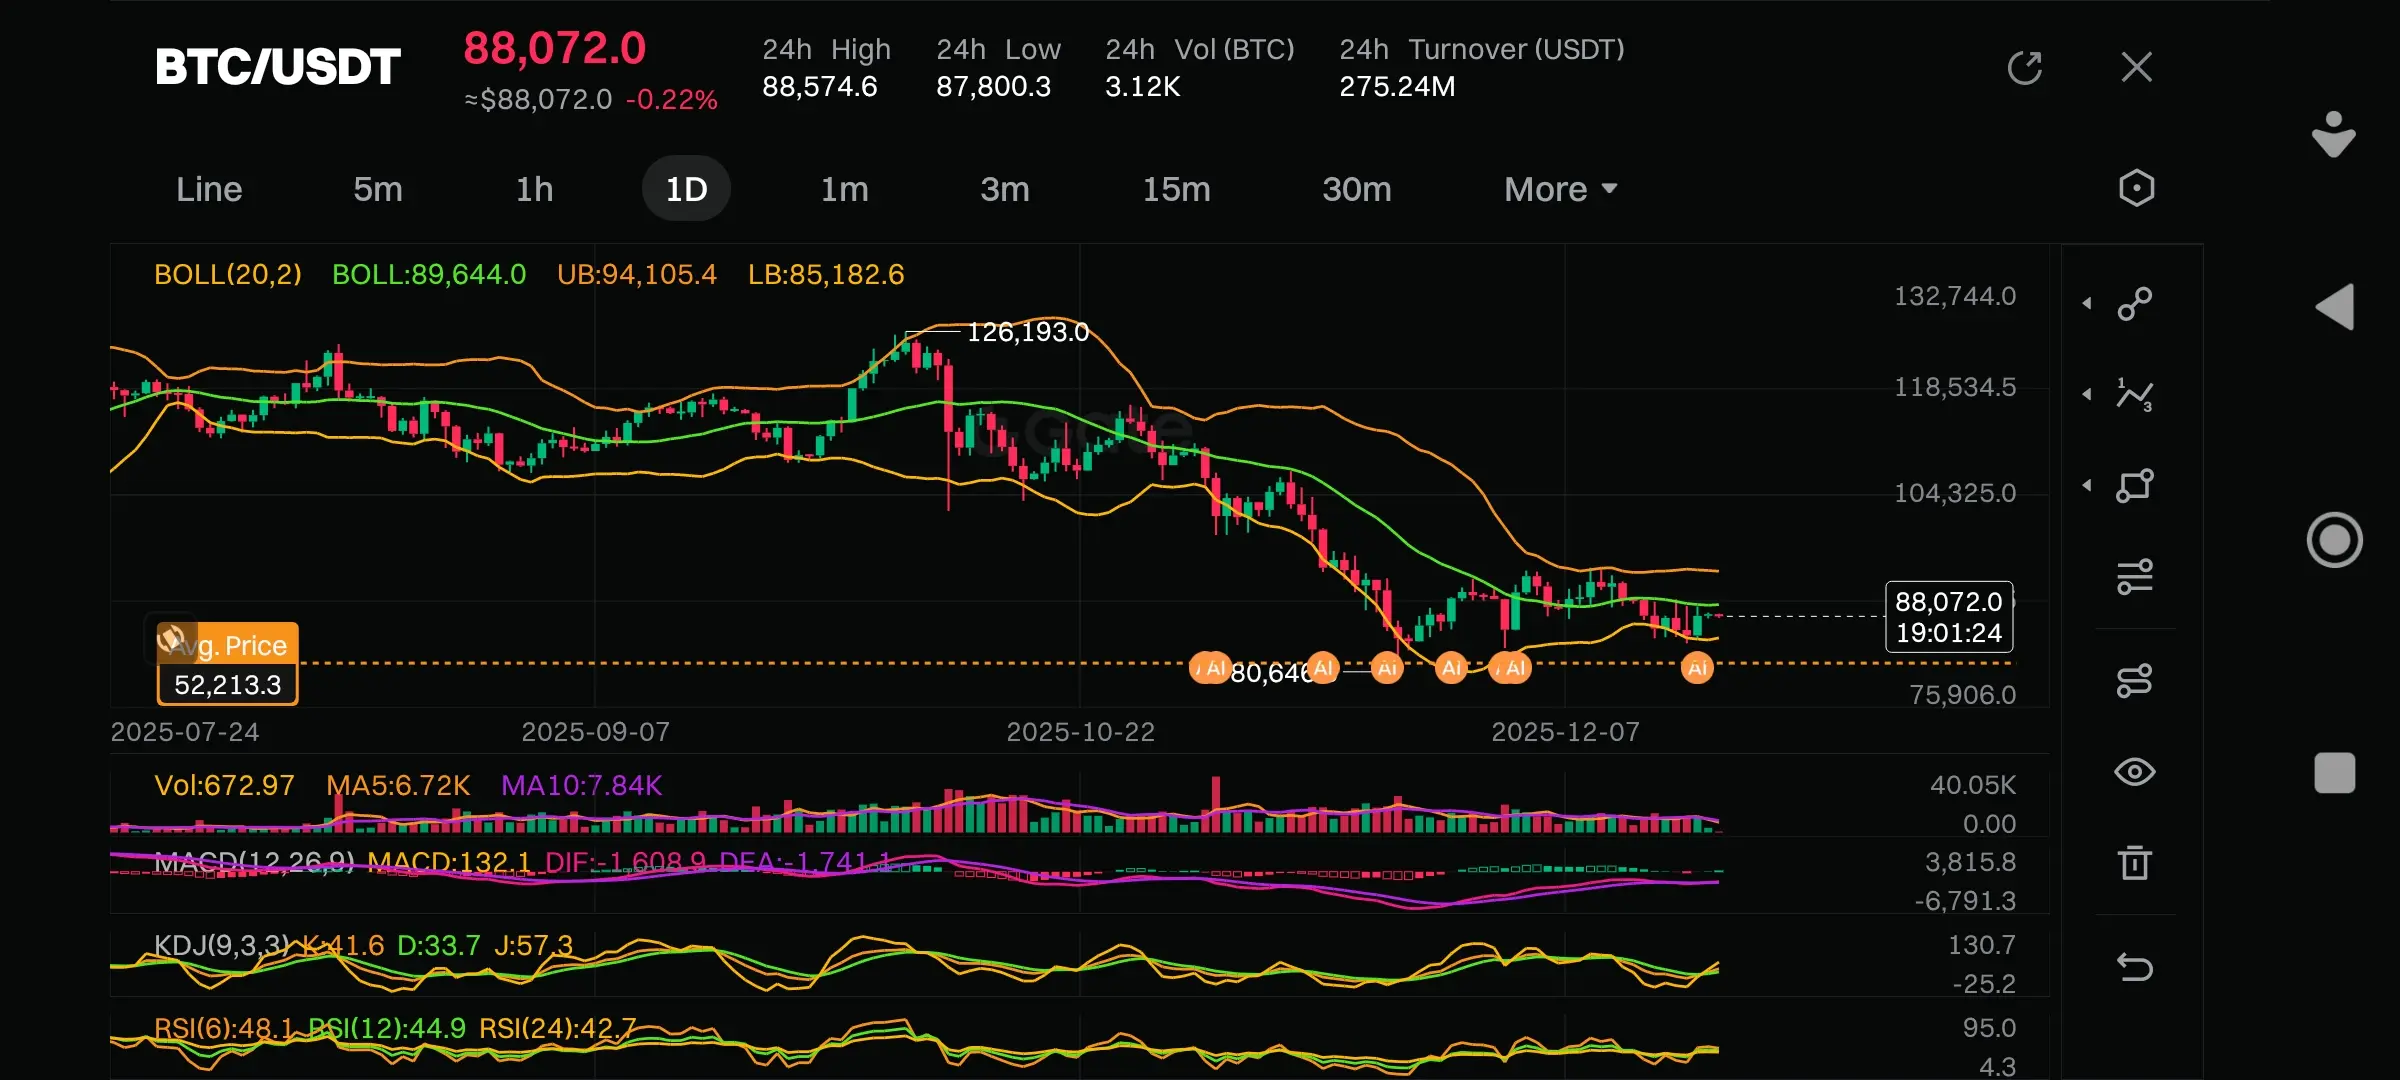Screen dimensions: 2400x1080
Task: Select the numbered wave pattern tool
Action: pyautogui.click(x=2134, y=395)
